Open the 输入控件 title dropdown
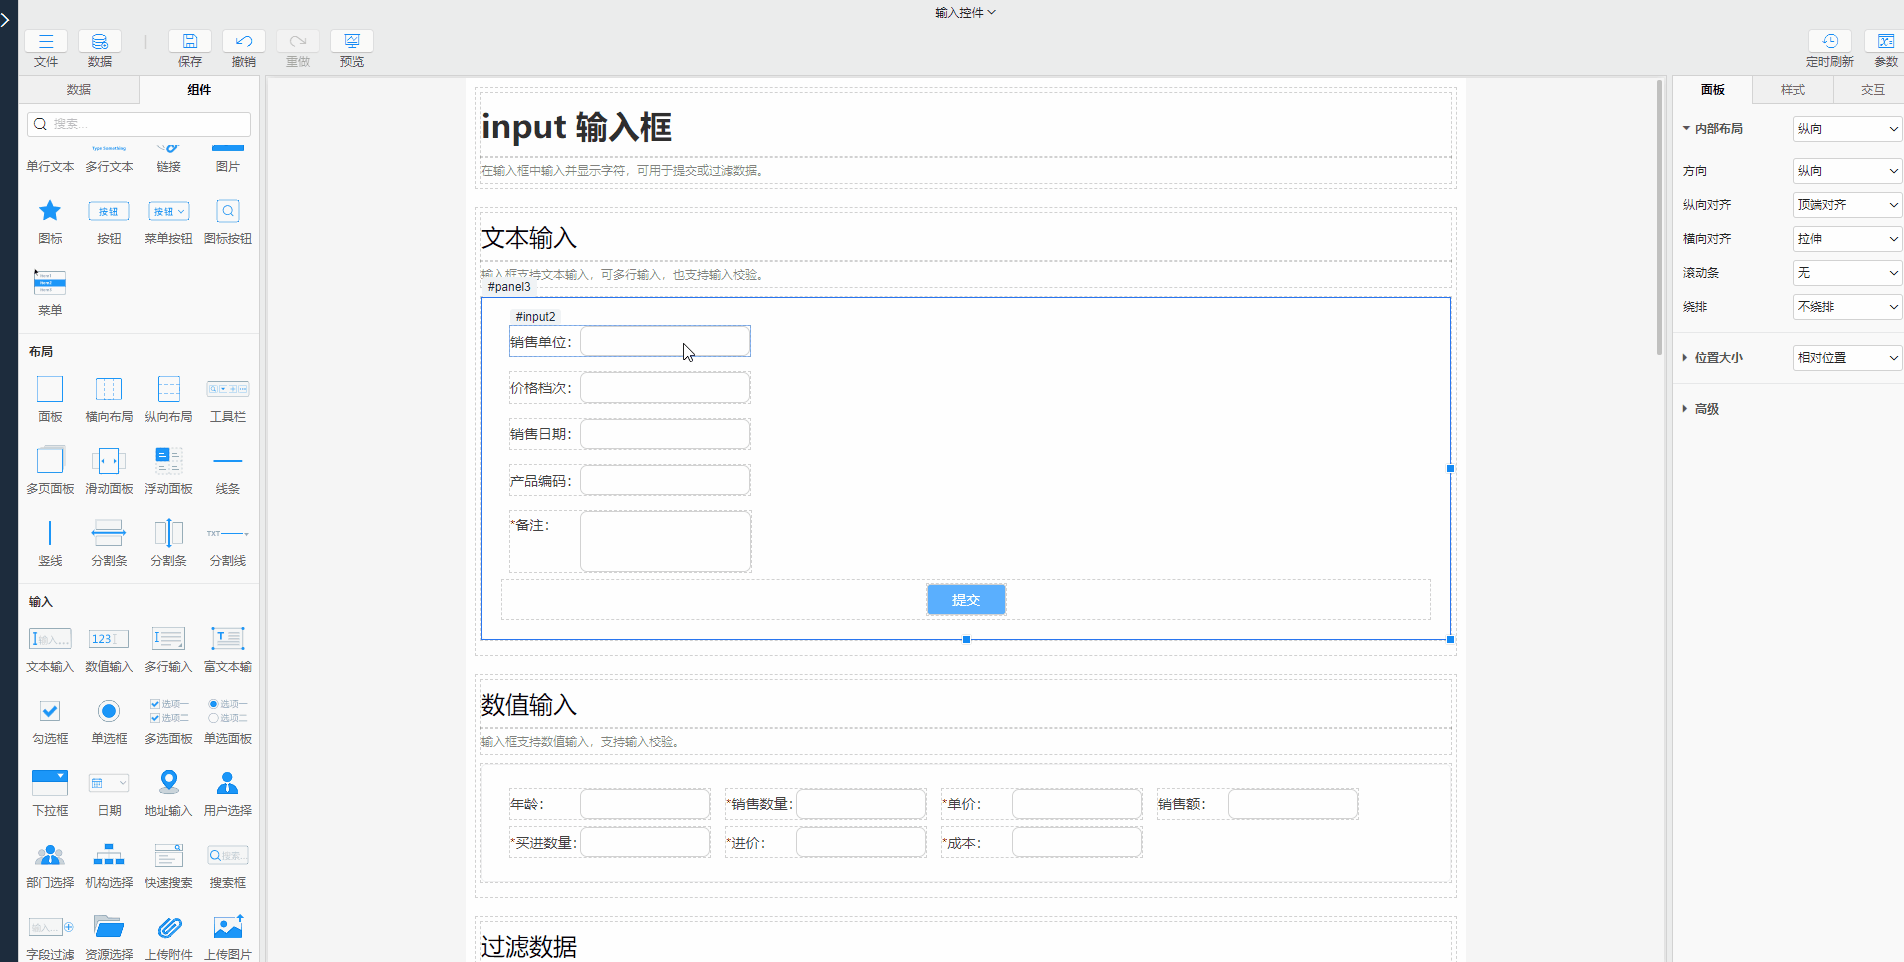The height and width of the screenshot is (962, 1904). coord(965,13)
